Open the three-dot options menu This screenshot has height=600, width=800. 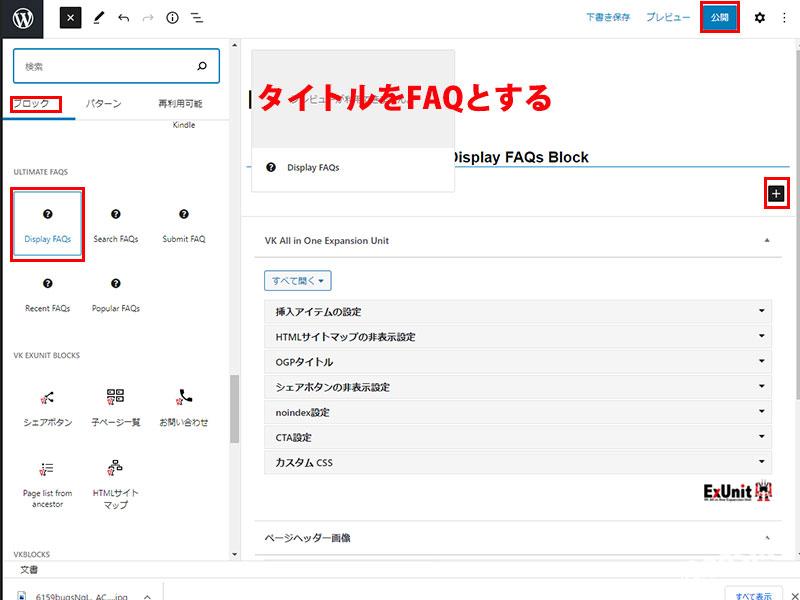pyautogui.click(x=783, y=18)
